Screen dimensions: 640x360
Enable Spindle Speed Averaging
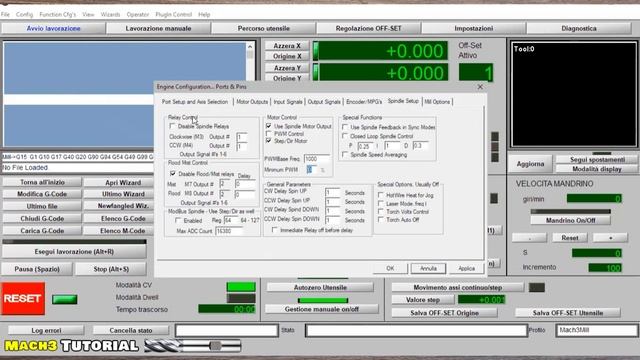pyautogui.click(x=345, y=155)
